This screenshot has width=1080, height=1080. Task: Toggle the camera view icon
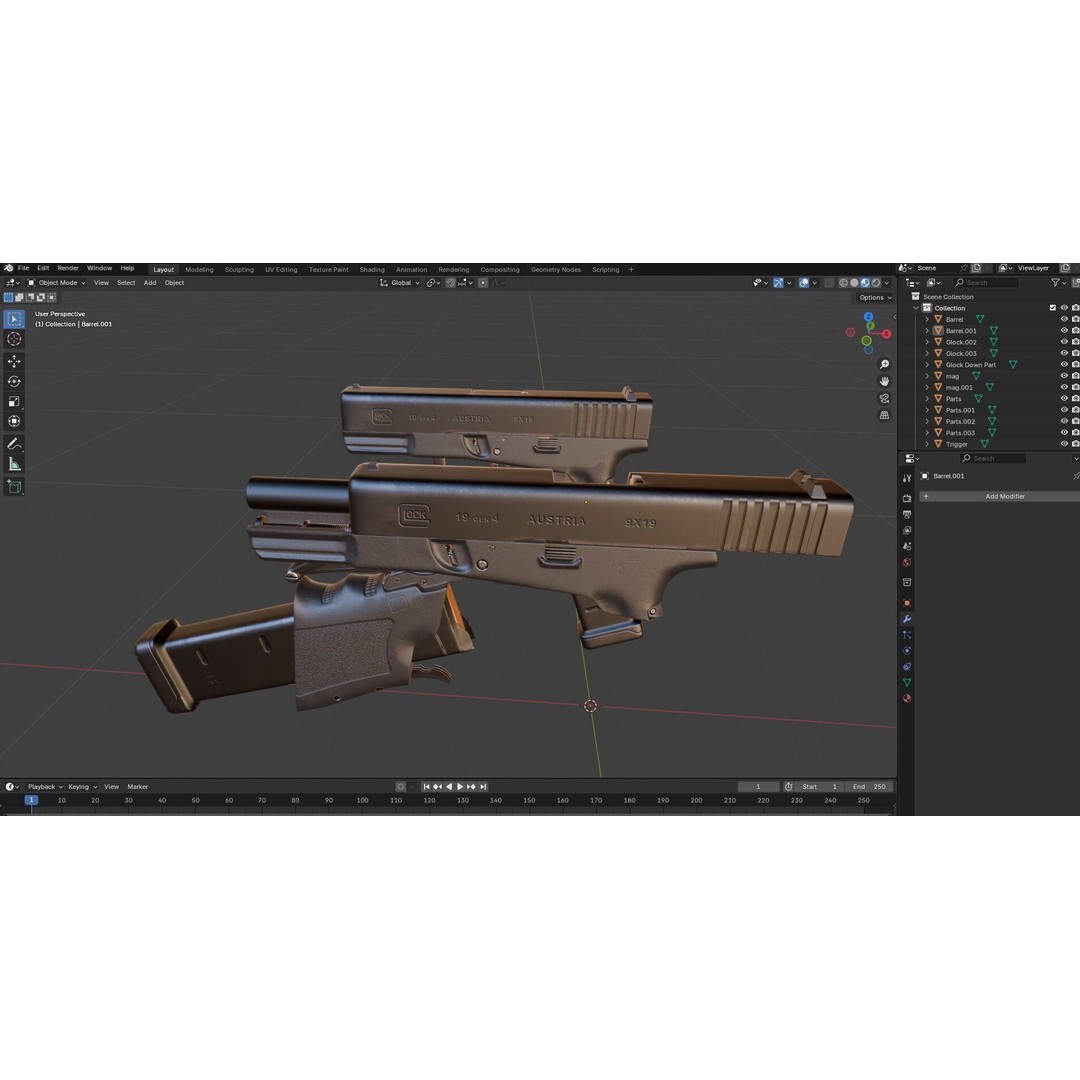click(884, 399)
